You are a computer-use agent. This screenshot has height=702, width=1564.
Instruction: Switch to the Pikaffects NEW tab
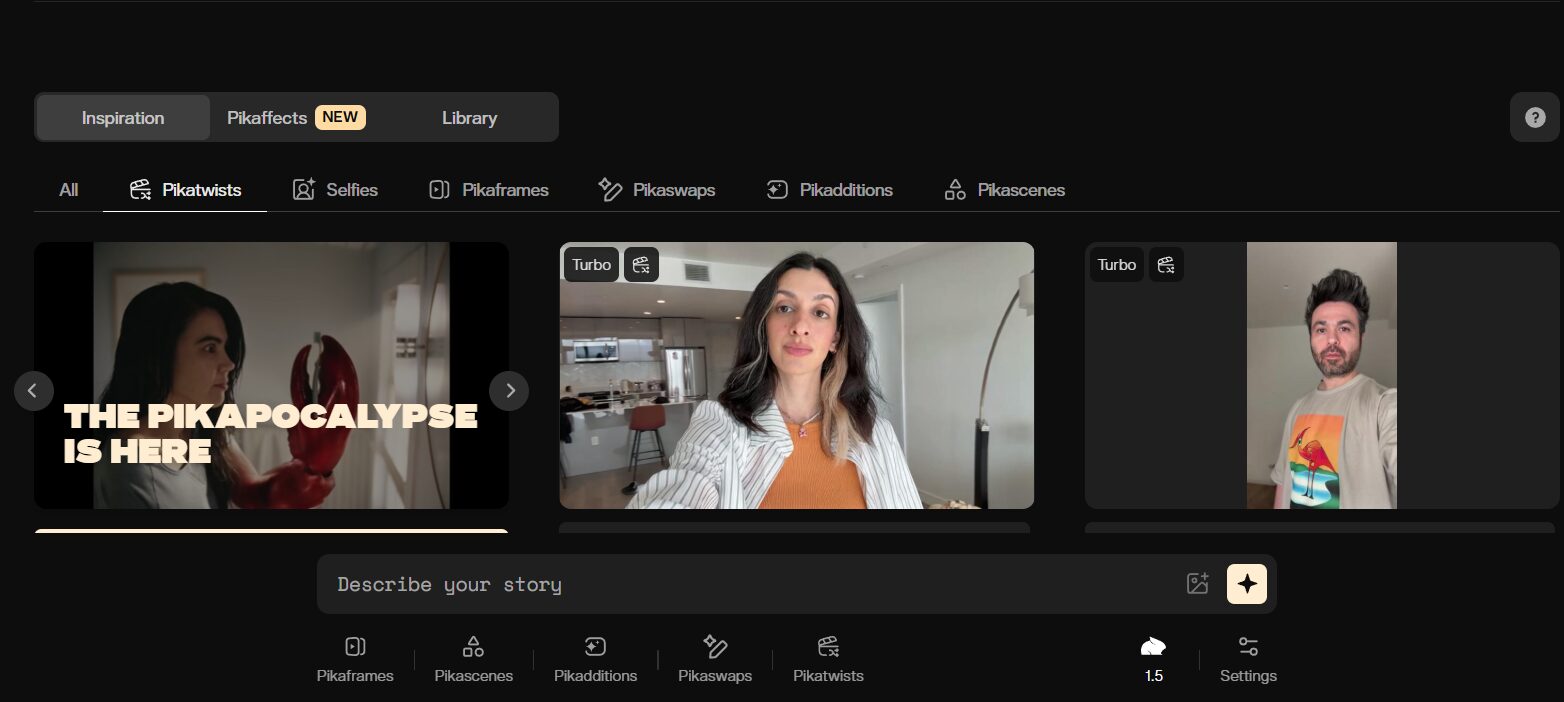pos(296,117)
